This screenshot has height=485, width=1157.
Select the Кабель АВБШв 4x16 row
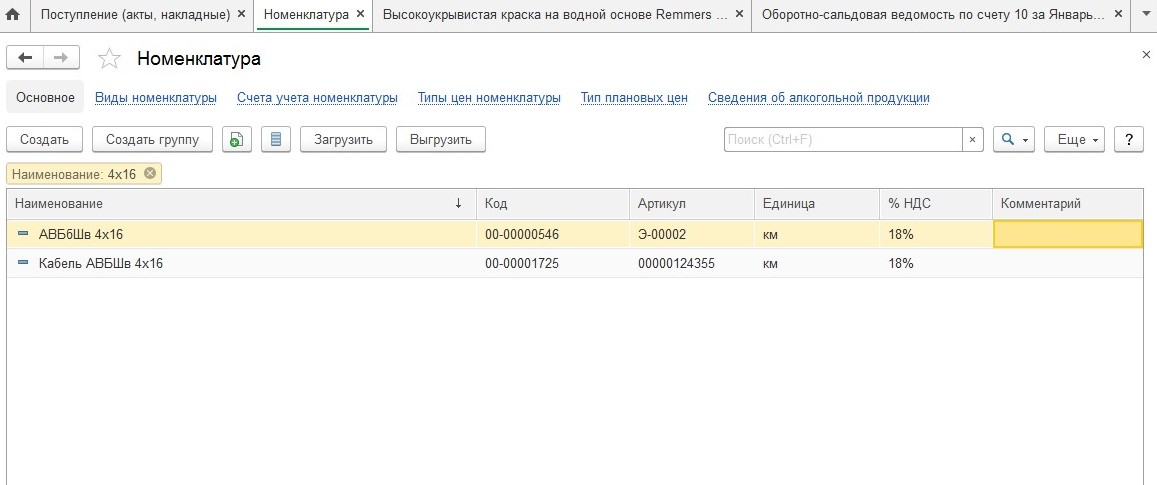(100, 264)
